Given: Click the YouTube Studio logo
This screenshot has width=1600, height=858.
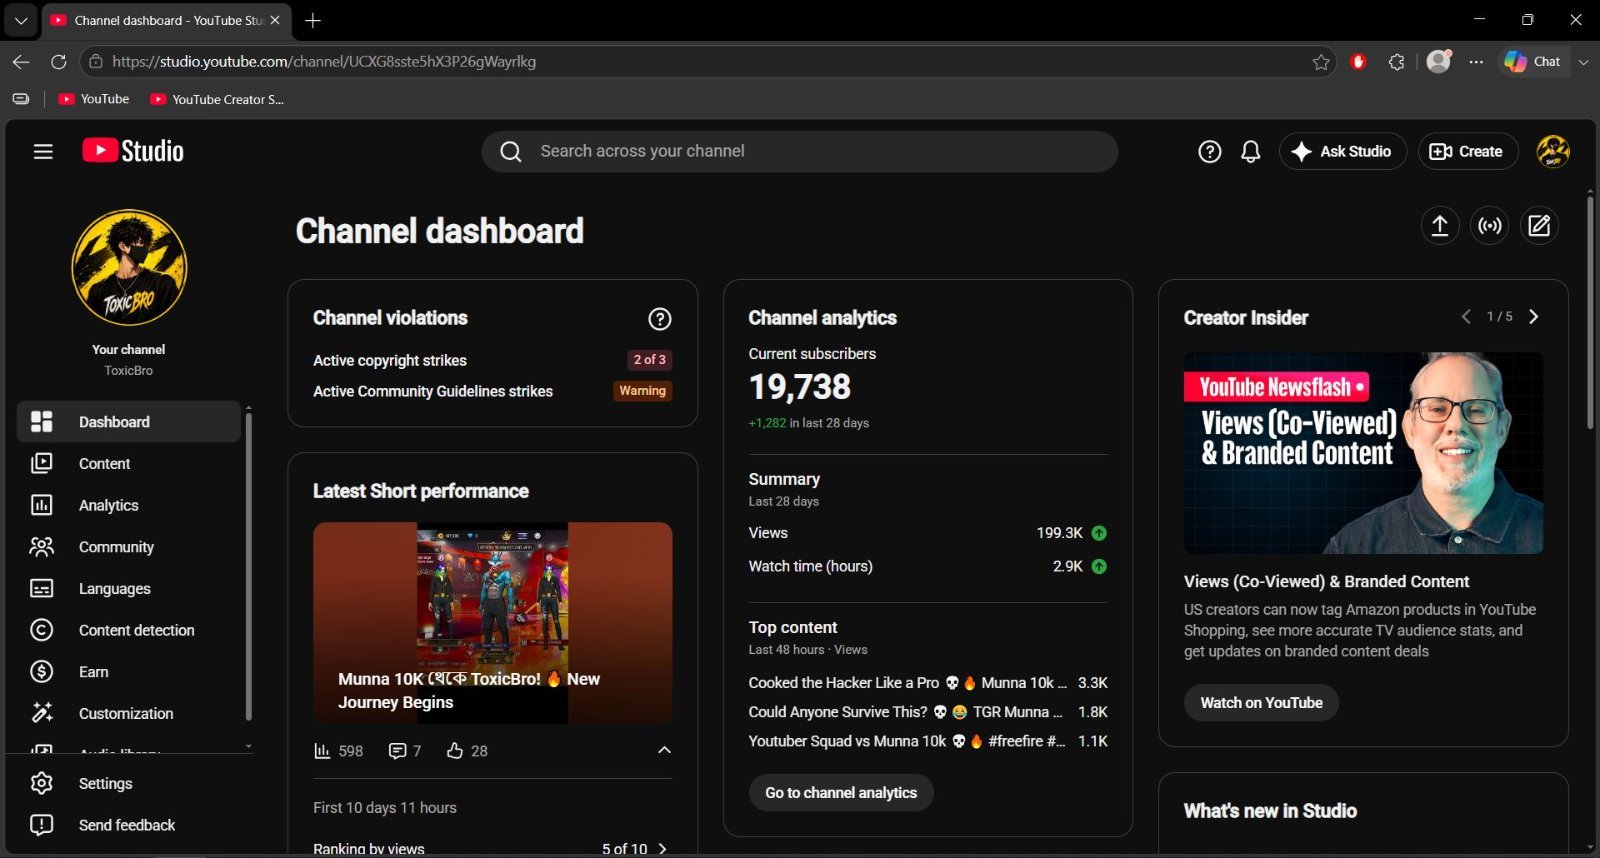Looking at the screenshot, I should (133, 151).
